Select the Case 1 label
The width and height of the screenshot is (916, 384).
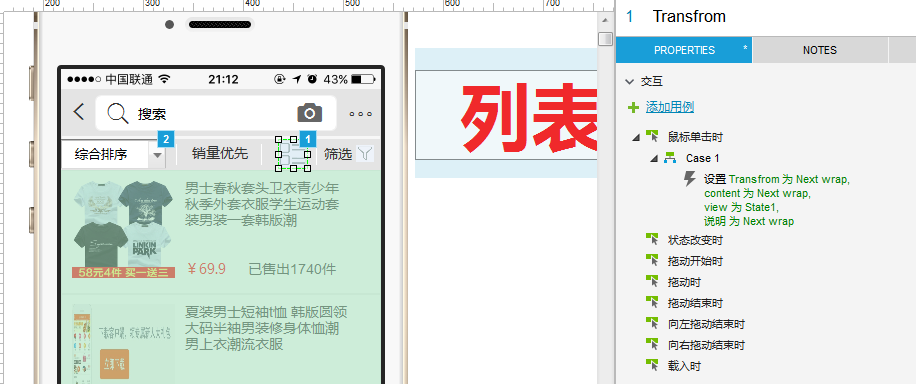click(703, 158)
